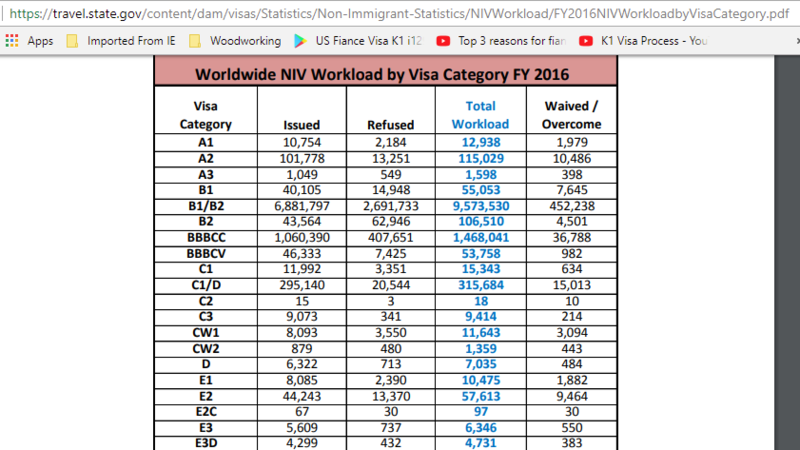Click the US Fiance Visa K1 bookmark icon
Viewport: 800px width, 450px height.
(299, 42)
